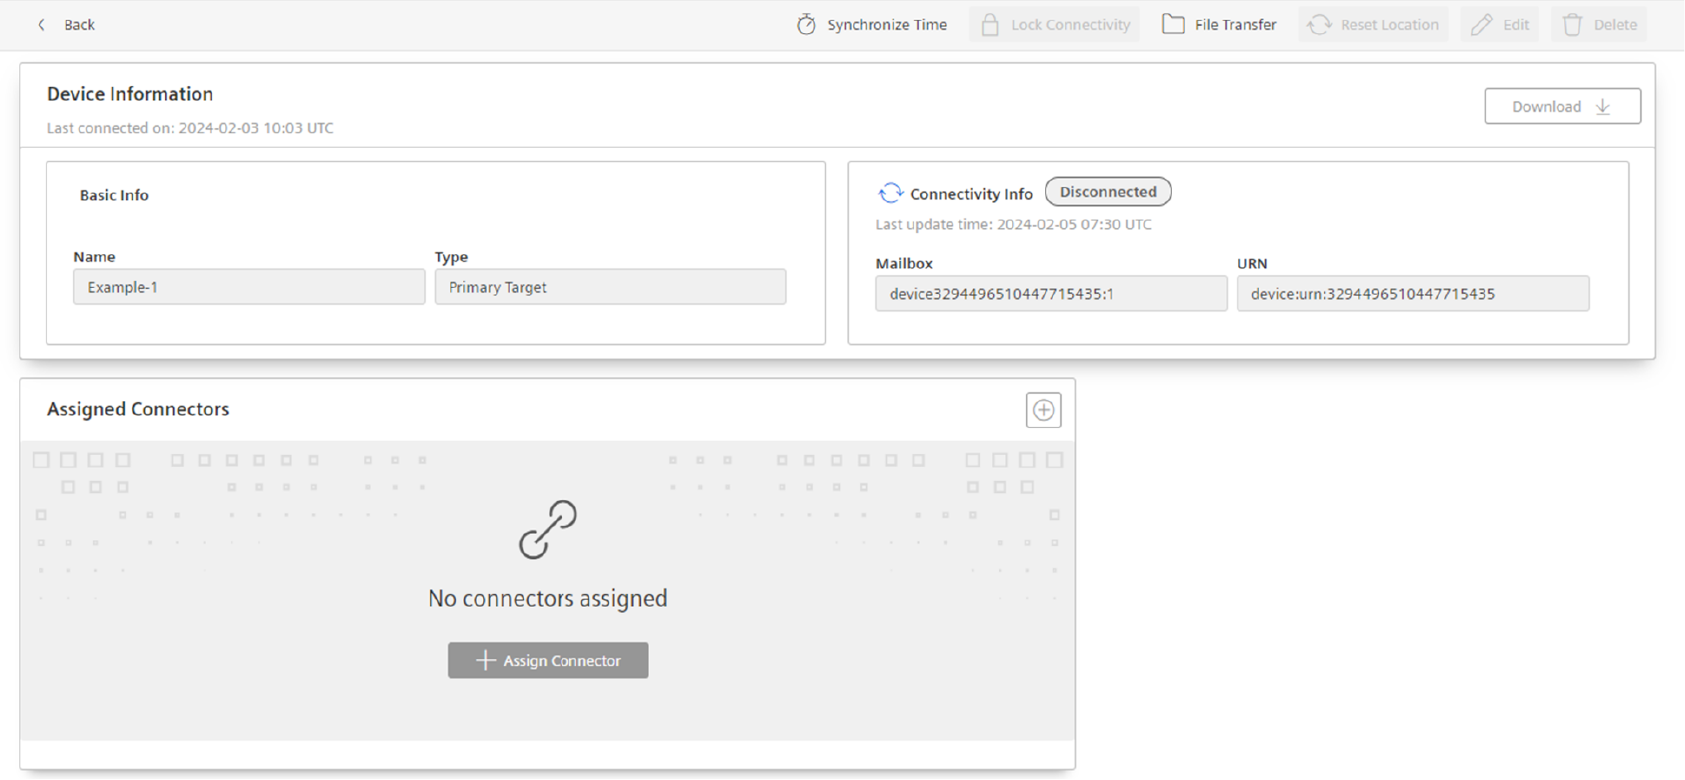The height and width of the screenshot is (780, 1685).
Task: Click the Edit label in toolbar
Action: (x=1516, y=25)
